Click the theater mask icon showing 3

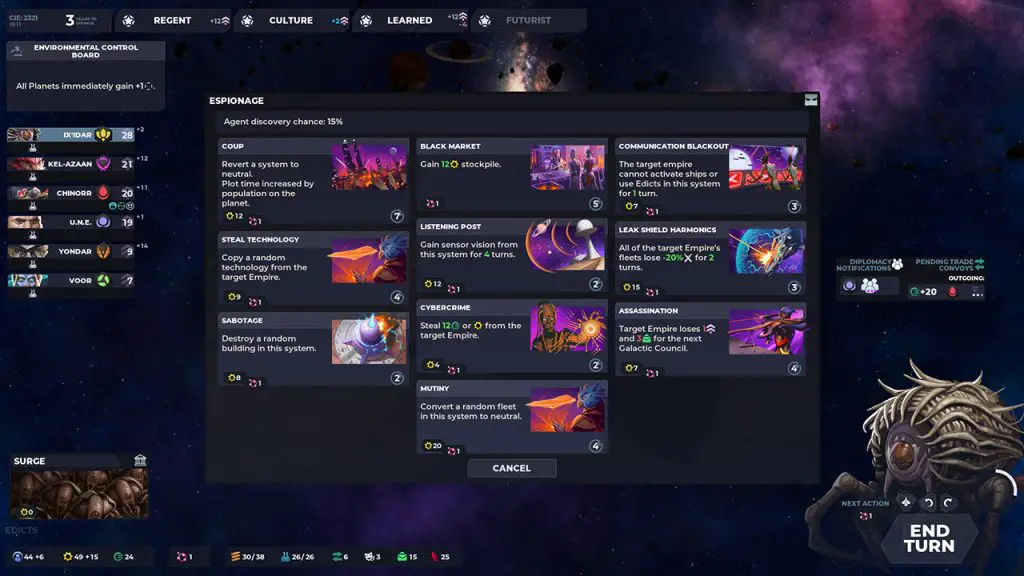point(369,556)
